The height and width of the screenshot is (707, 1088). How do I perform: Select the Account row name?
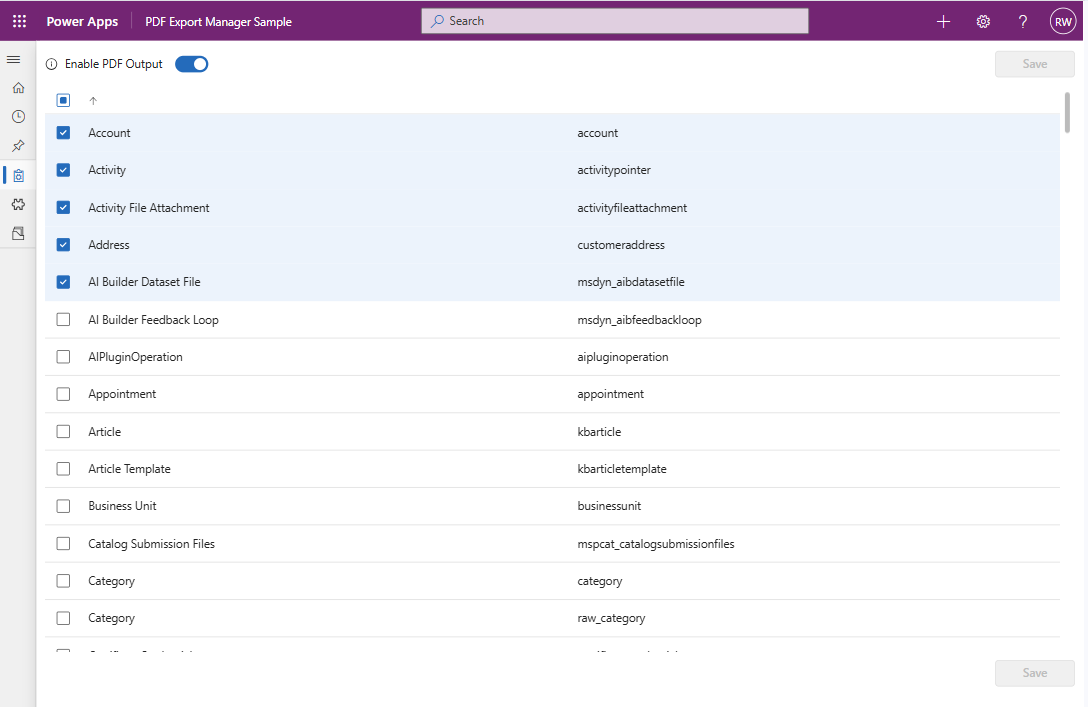pyautogui.click(x=109, y=133)
